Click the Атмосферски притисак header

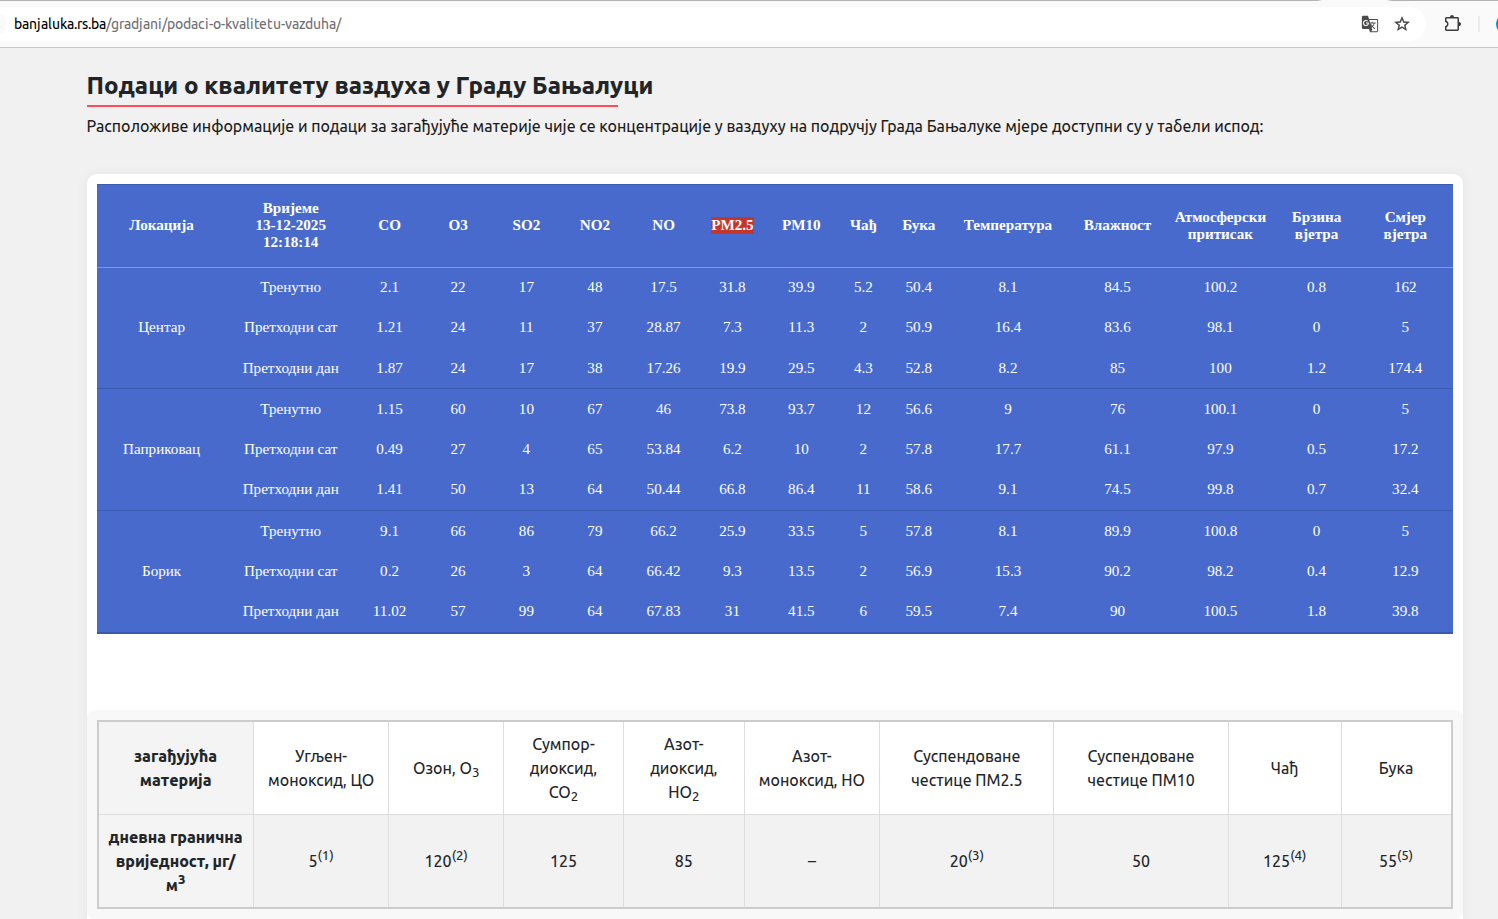coord(1220,225)
